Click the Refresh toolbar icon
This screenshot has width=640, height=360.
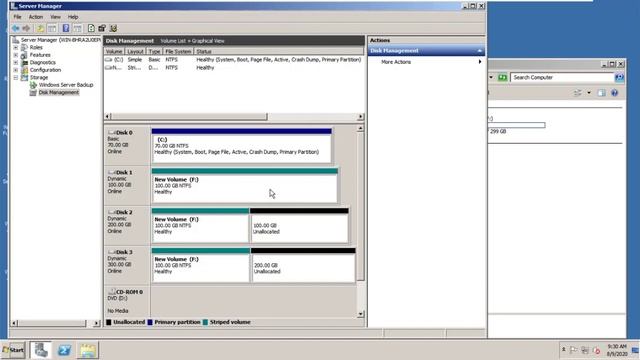tap(91, 28)
